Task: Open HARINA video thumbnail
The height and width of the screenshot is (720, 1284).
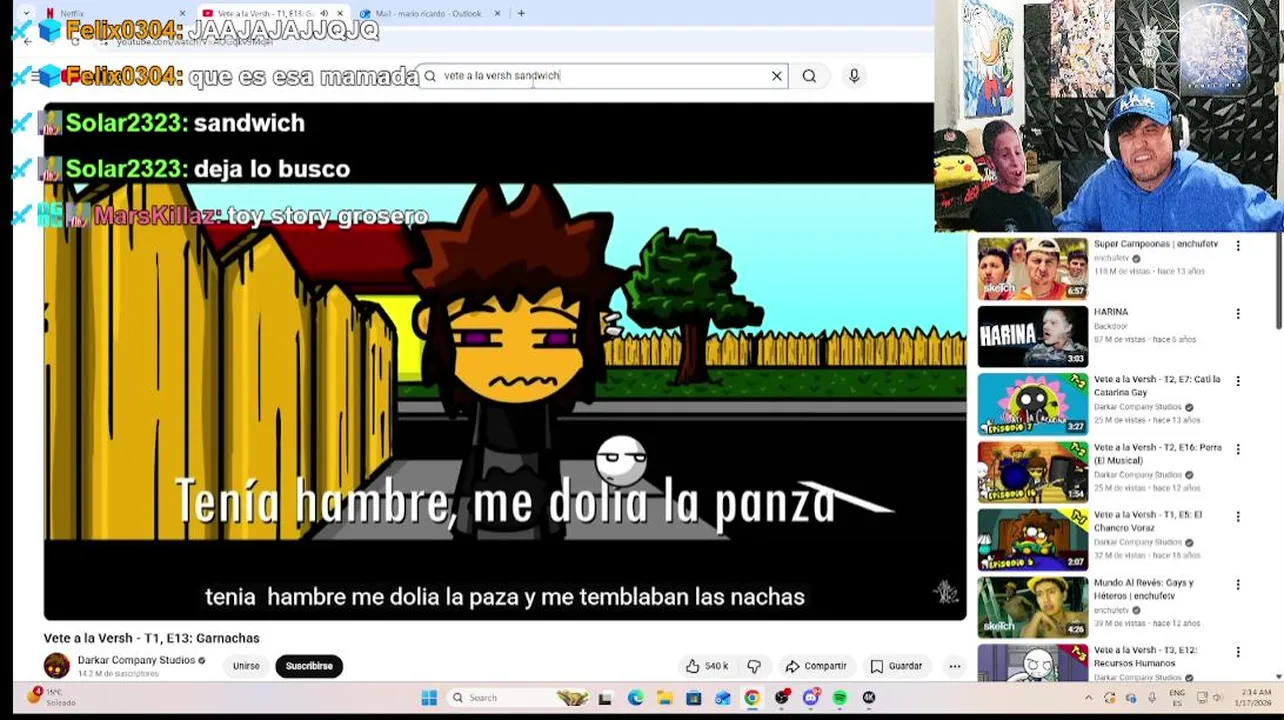Action: [1032, 336]
